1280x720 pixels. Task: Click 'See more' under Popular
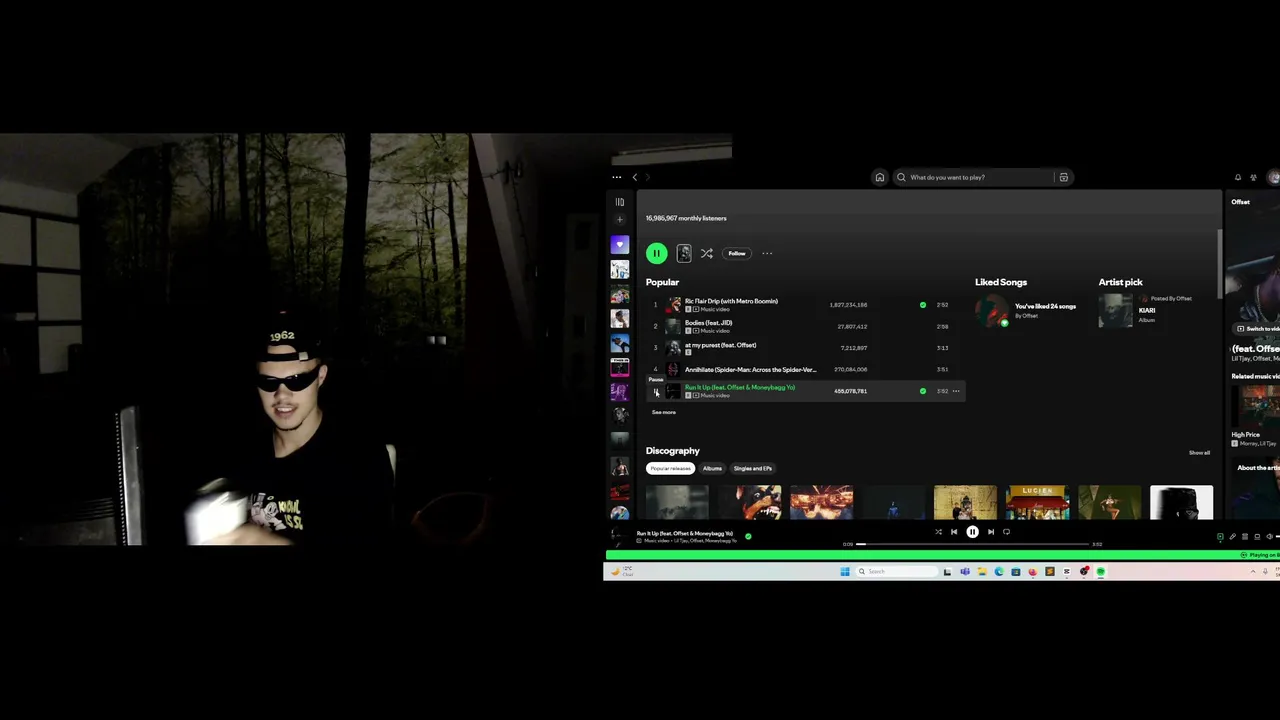pos(664,412)
